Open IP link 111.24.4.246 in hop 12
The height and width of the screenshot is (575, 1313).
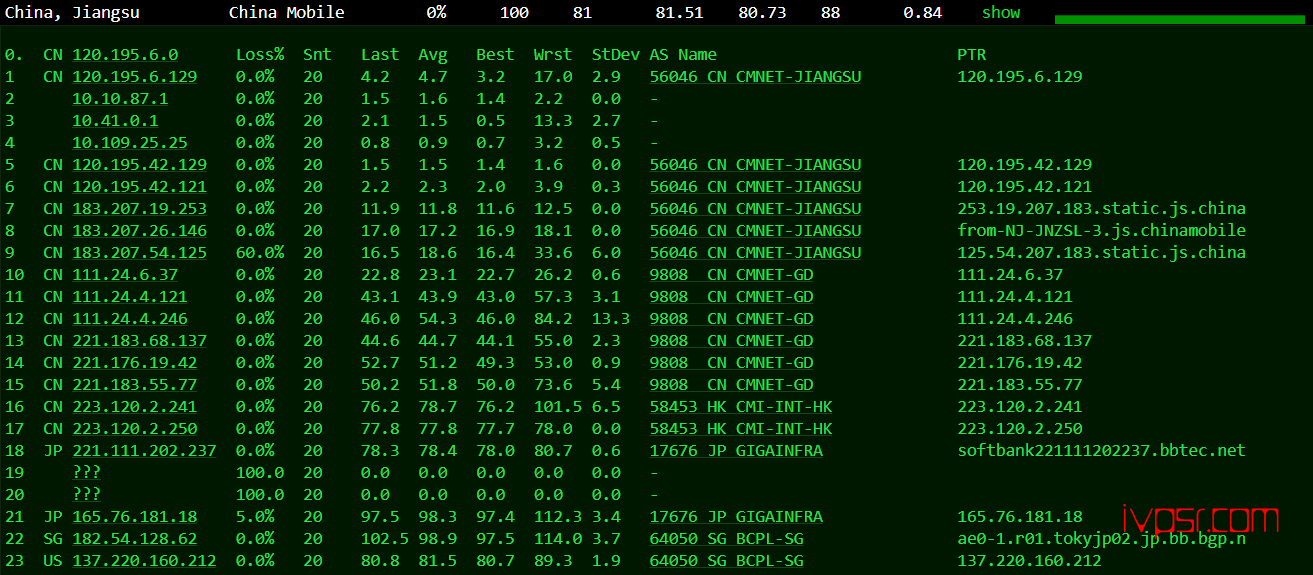(130, 319)
